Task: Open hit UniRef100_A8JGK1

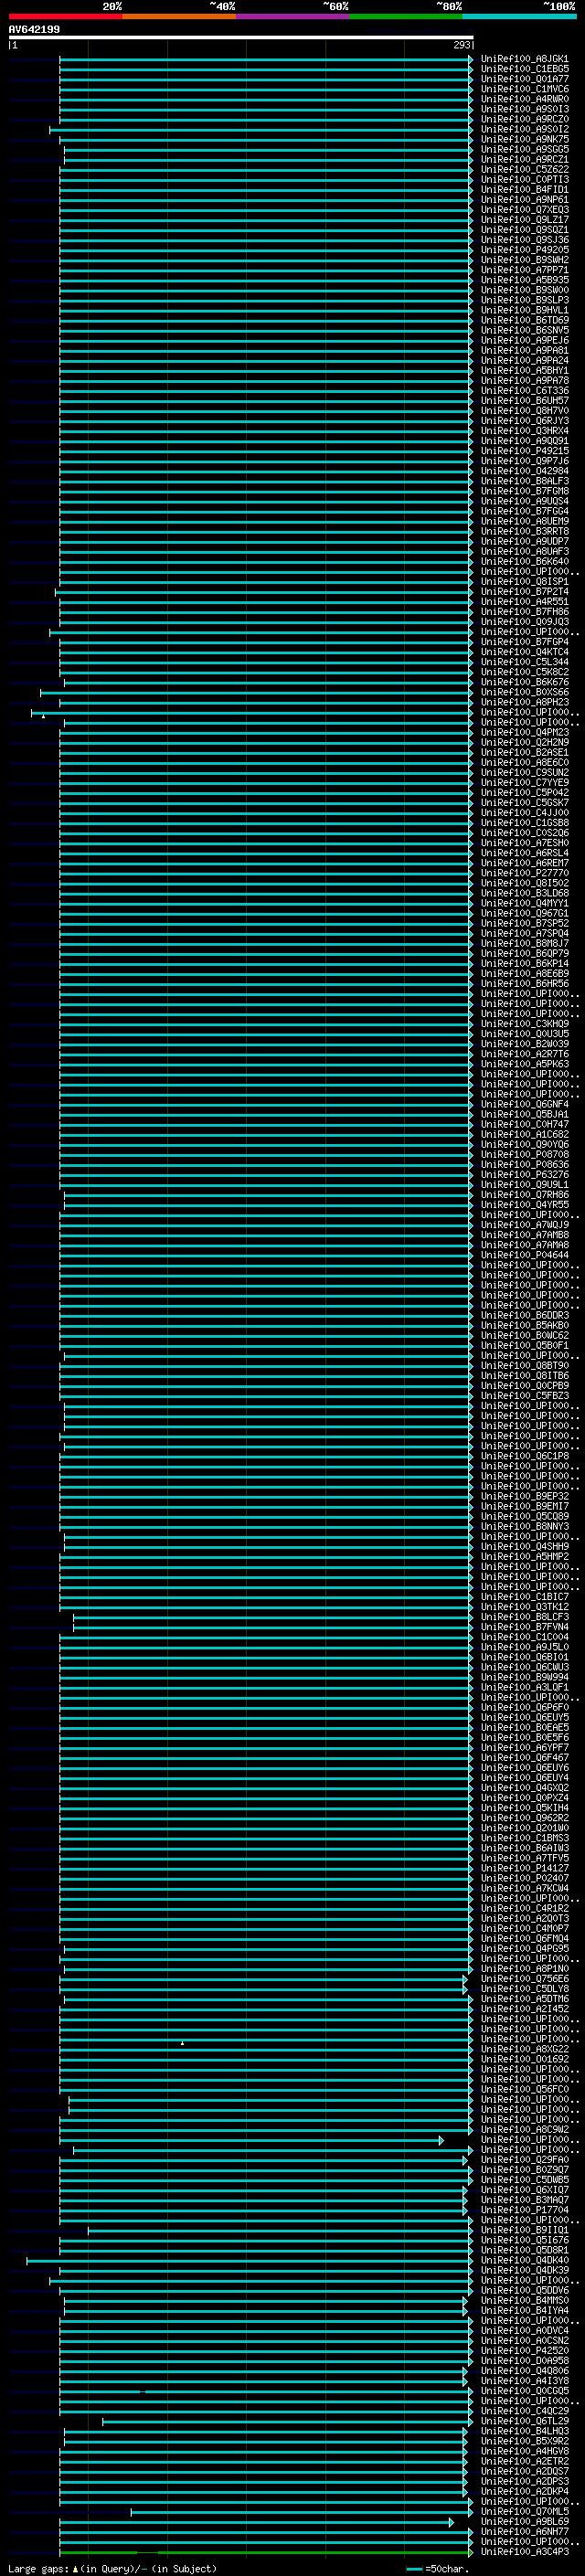Action: tap(525, 59)
